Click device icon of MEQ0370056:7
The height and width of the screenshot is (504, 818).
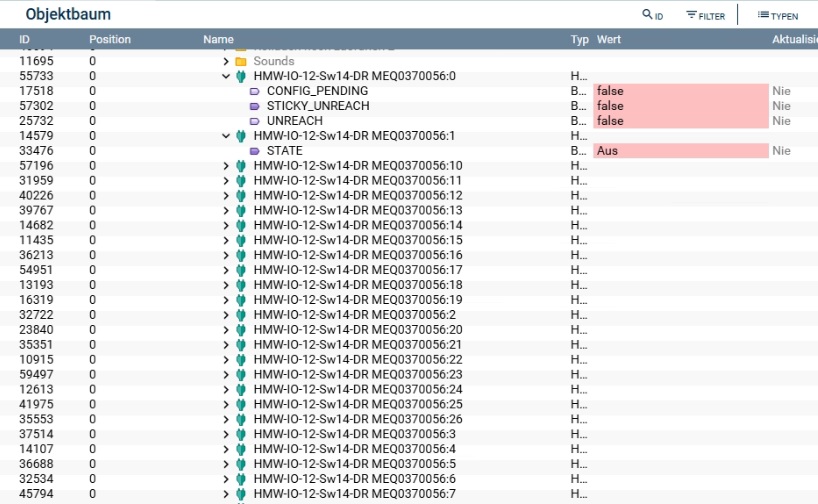click(x=240, y=495)
